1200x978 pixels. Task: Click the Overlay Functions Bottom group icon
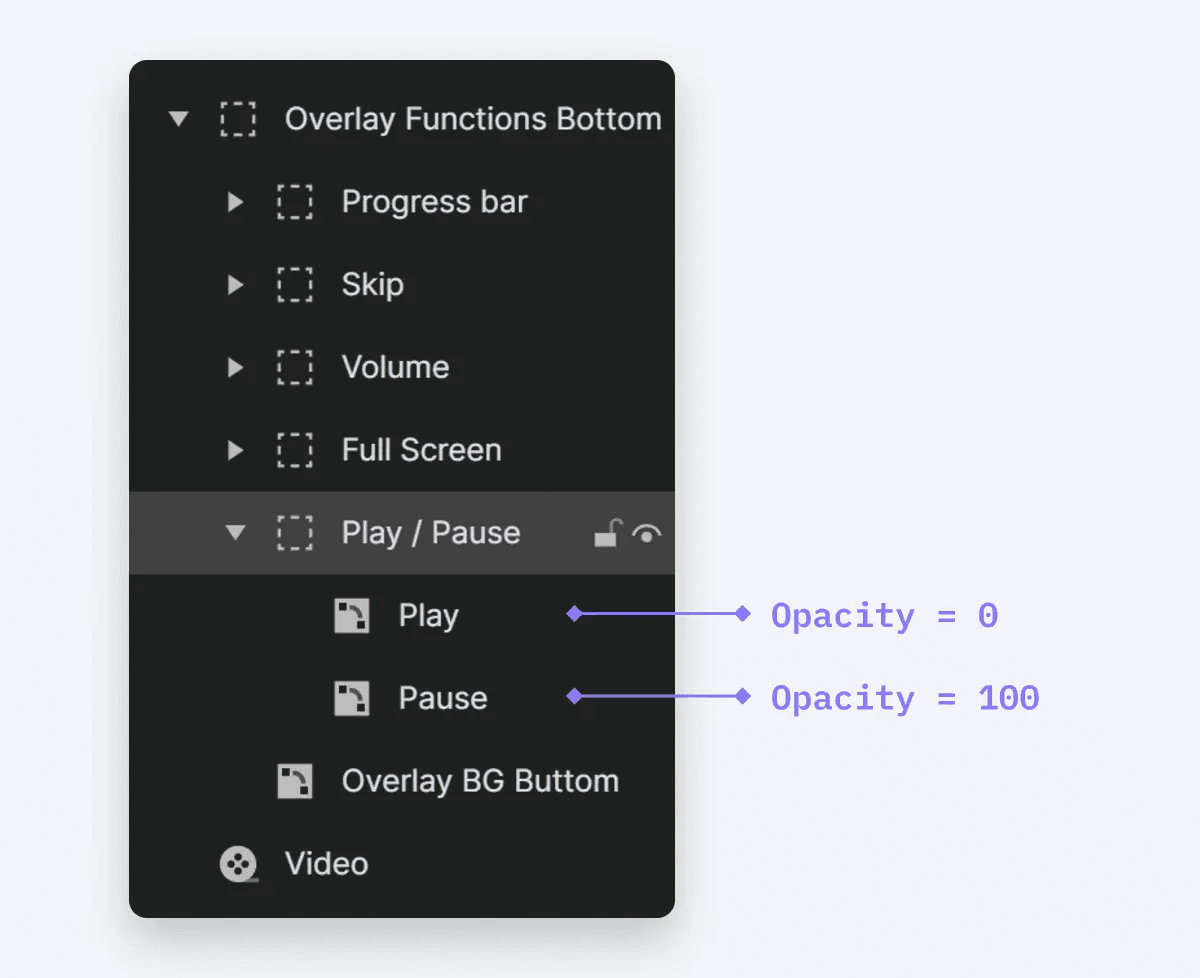(238, 119)
